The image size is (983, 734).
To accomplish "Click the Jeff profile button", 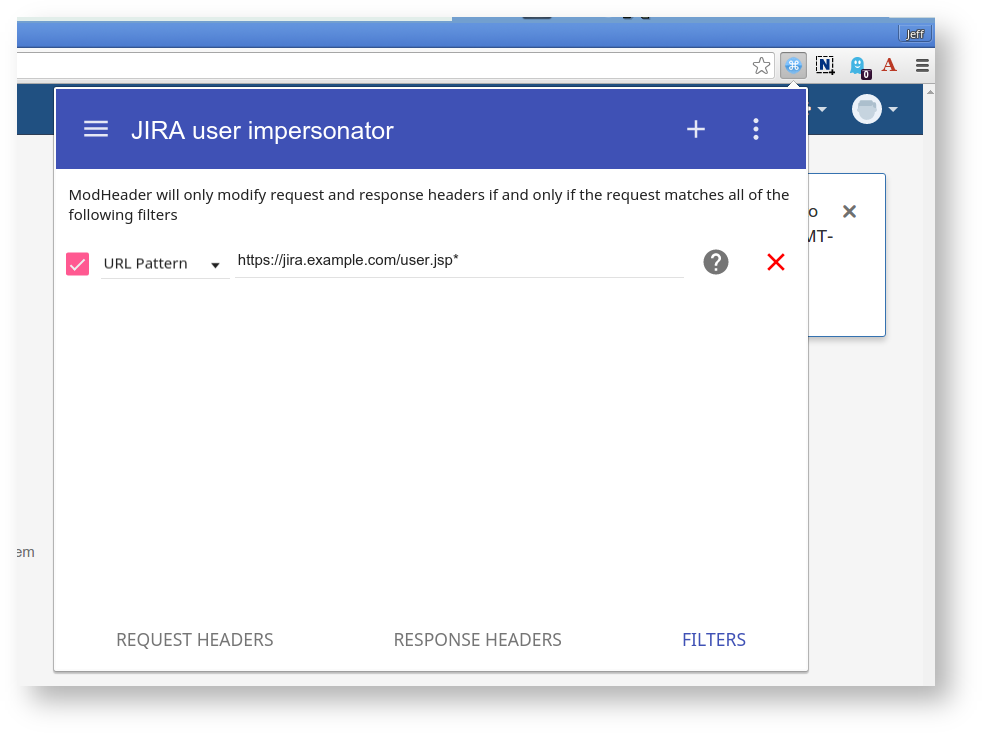I will click(x=914, y=33).
